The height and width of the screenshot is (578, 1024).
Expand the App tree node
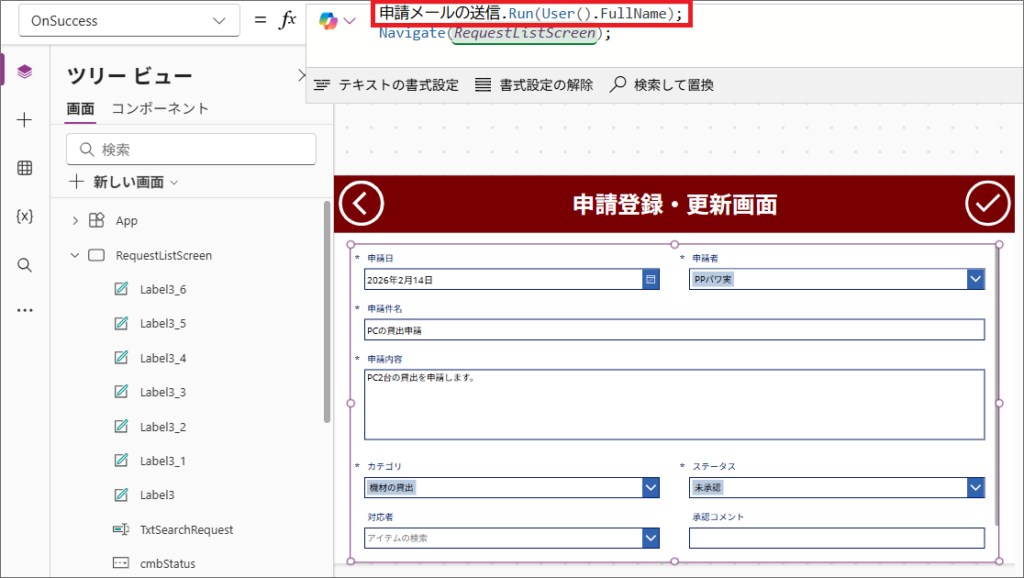[75, 221]
